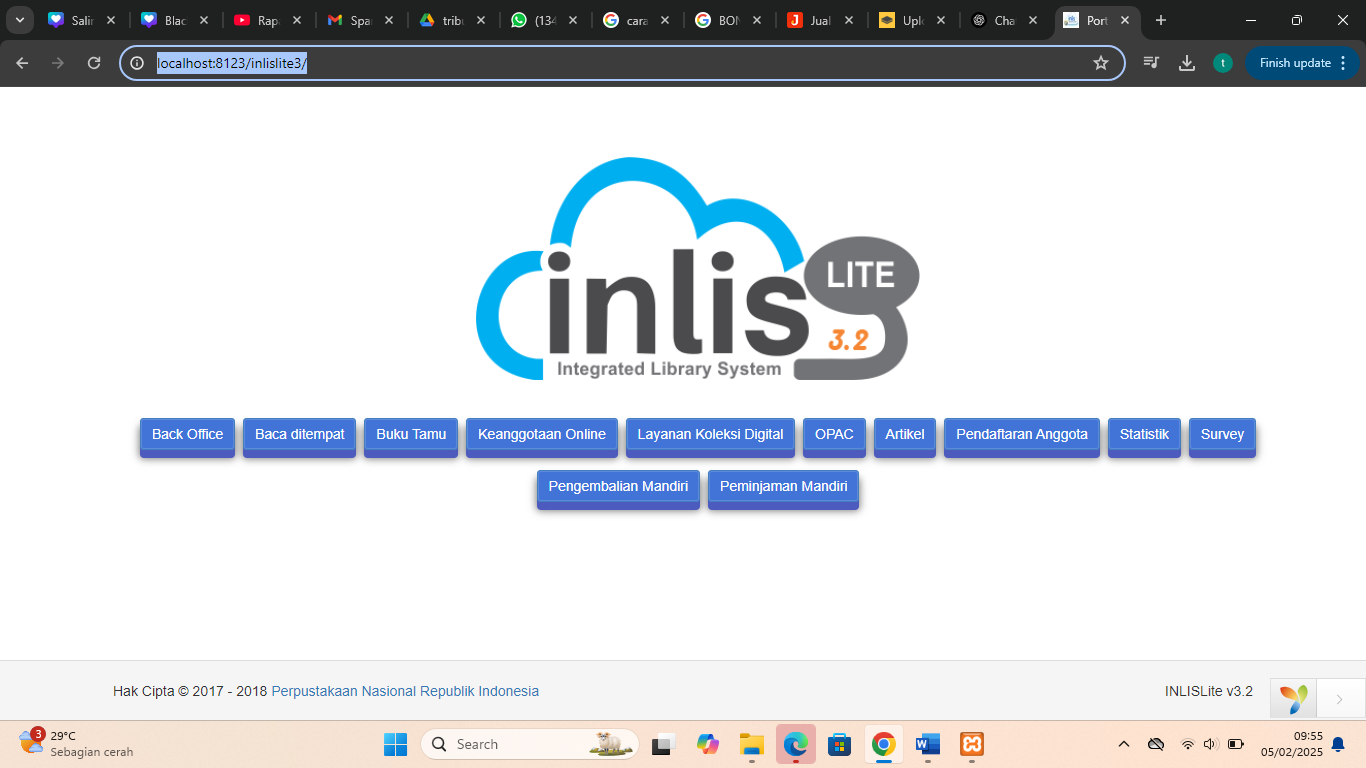View site information icon in address bar
1366x768 pixels.
pyautogui.click(x=138, y=63)
